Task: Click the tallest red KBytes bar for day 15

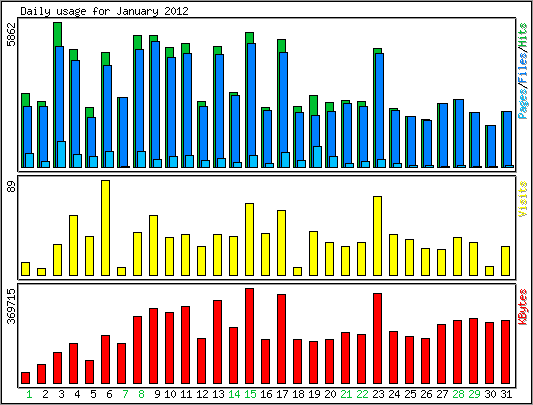Action: coord(250,336)
